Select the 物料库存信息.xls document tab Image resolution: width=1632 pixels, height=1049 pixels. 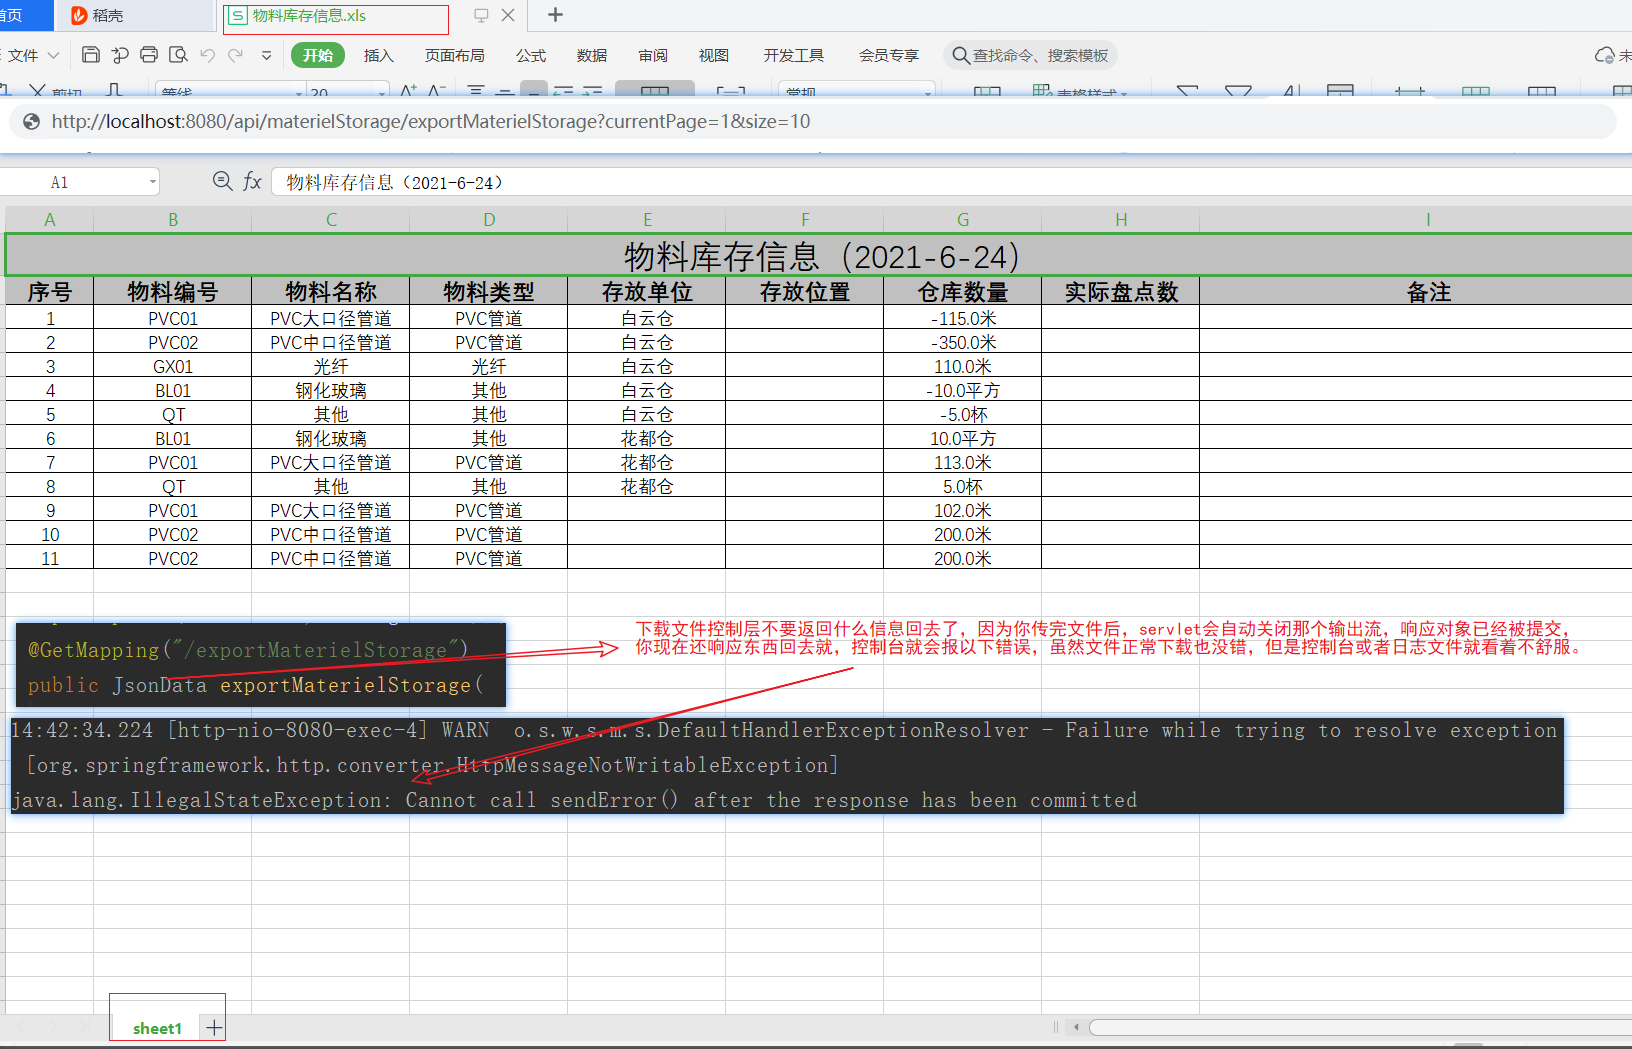[335, 16]
